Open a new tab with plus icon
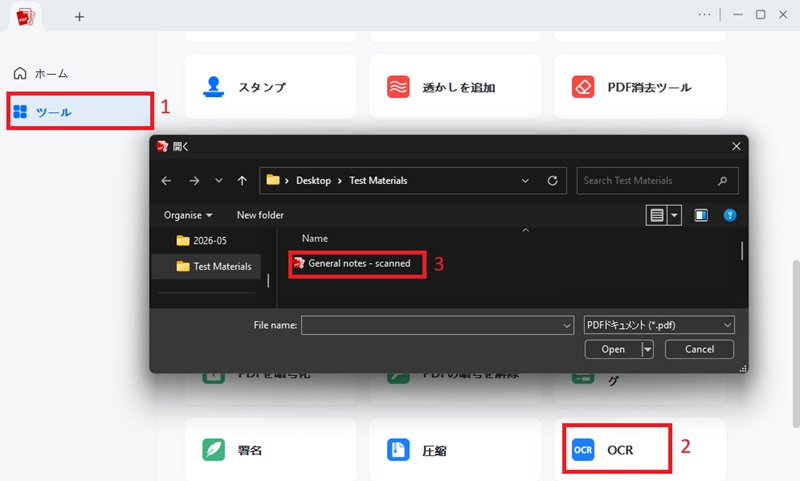The width and height of the screenshot is (800, 481). (x=79, y=17)
